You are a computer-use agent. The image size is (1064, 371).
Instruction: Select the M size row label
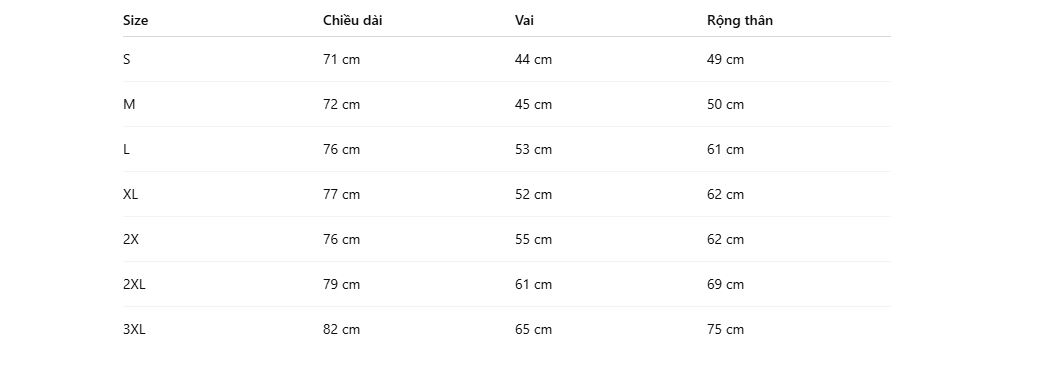(x=129, y=104)
